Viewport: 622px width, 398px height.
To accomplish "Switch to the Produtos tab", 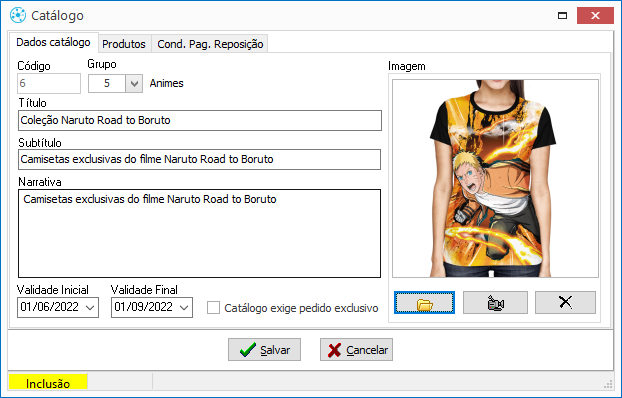I will tap(124, 44).
